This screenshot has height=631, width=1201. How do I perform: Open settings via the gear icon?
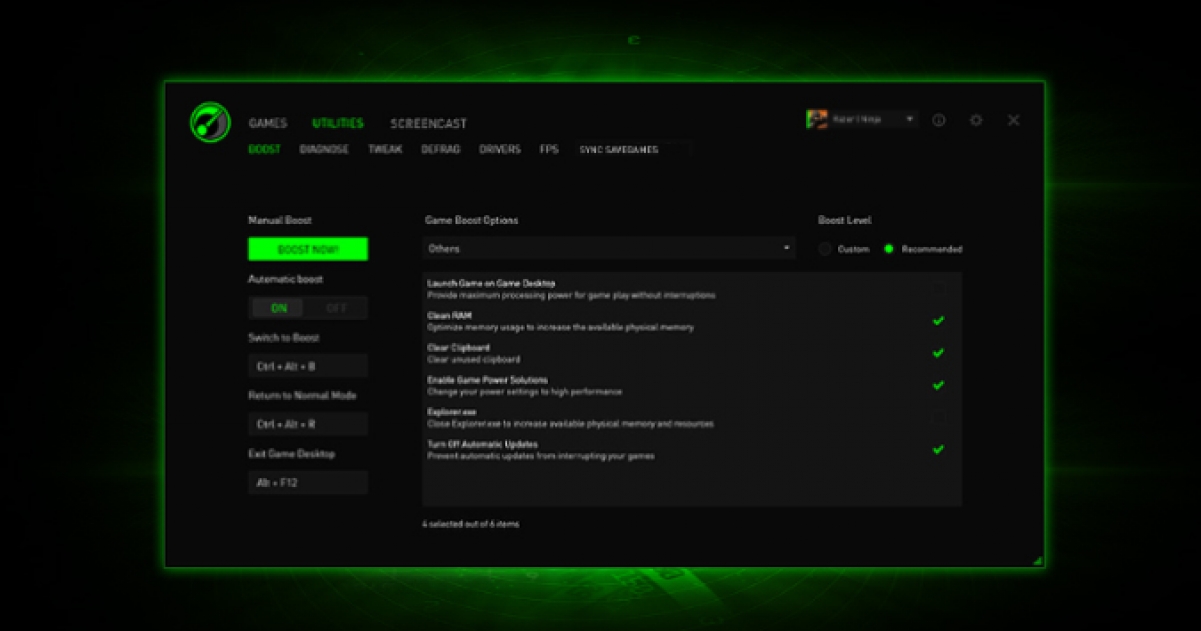pos(976,120)
